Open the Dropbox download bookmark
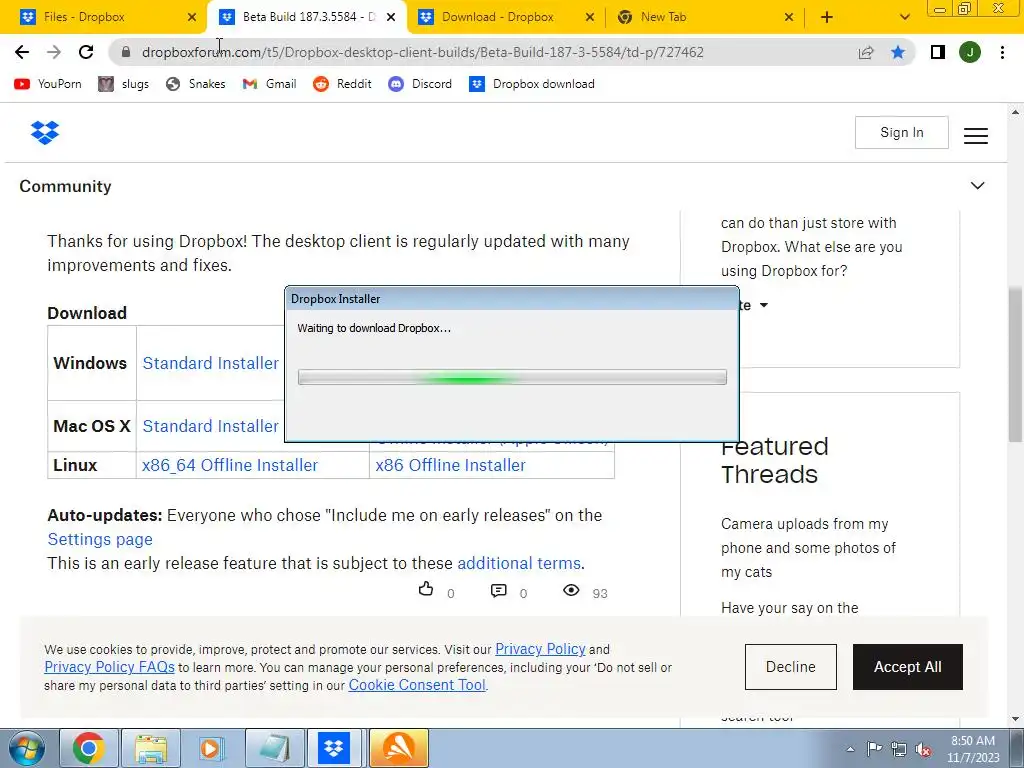This screenshot has width=1024, height=768. pos(532,84)
